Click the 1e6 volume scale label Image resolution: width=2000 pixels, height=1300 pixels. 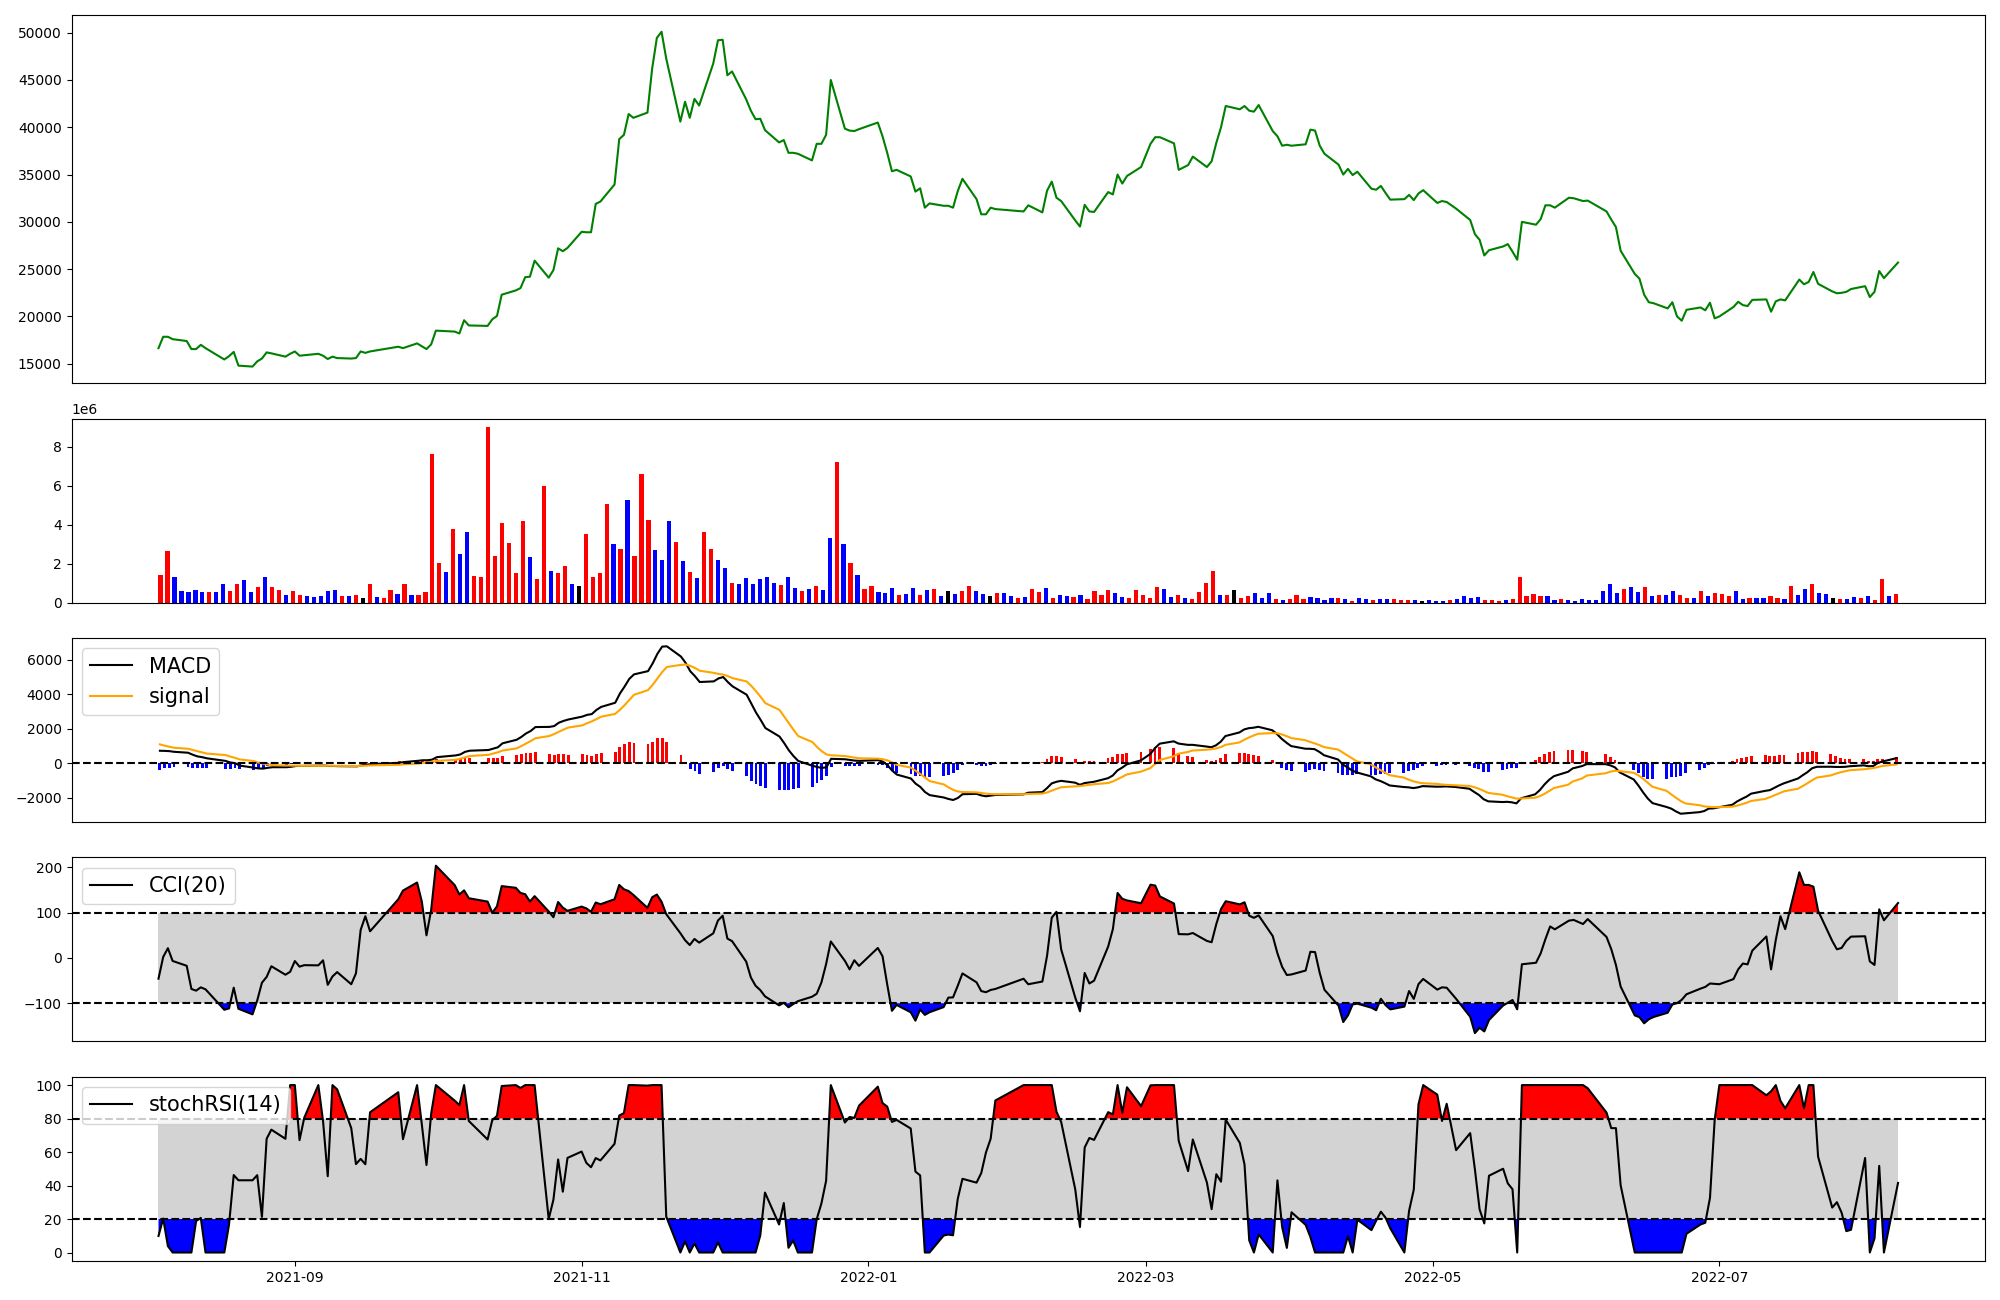tap(84, 409)
